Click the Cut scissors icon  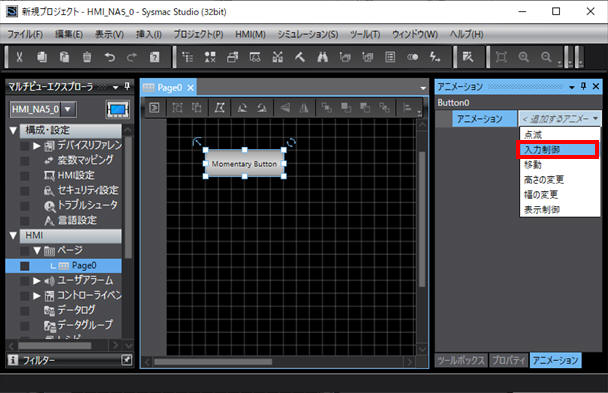coord(19,57)
